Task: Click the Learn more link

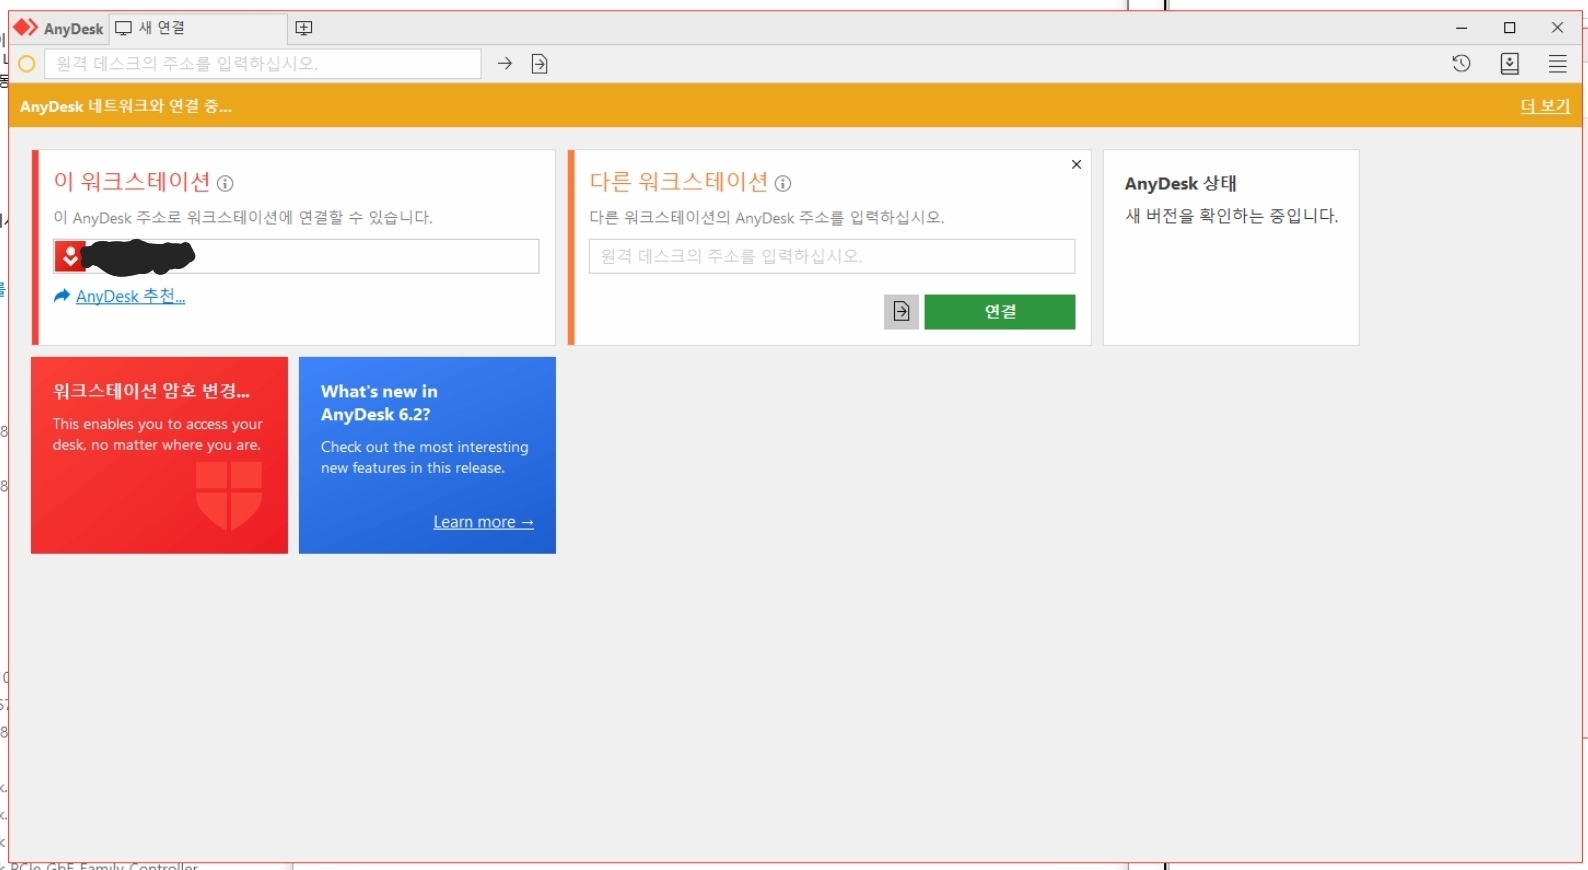Action: coord(483,522)
